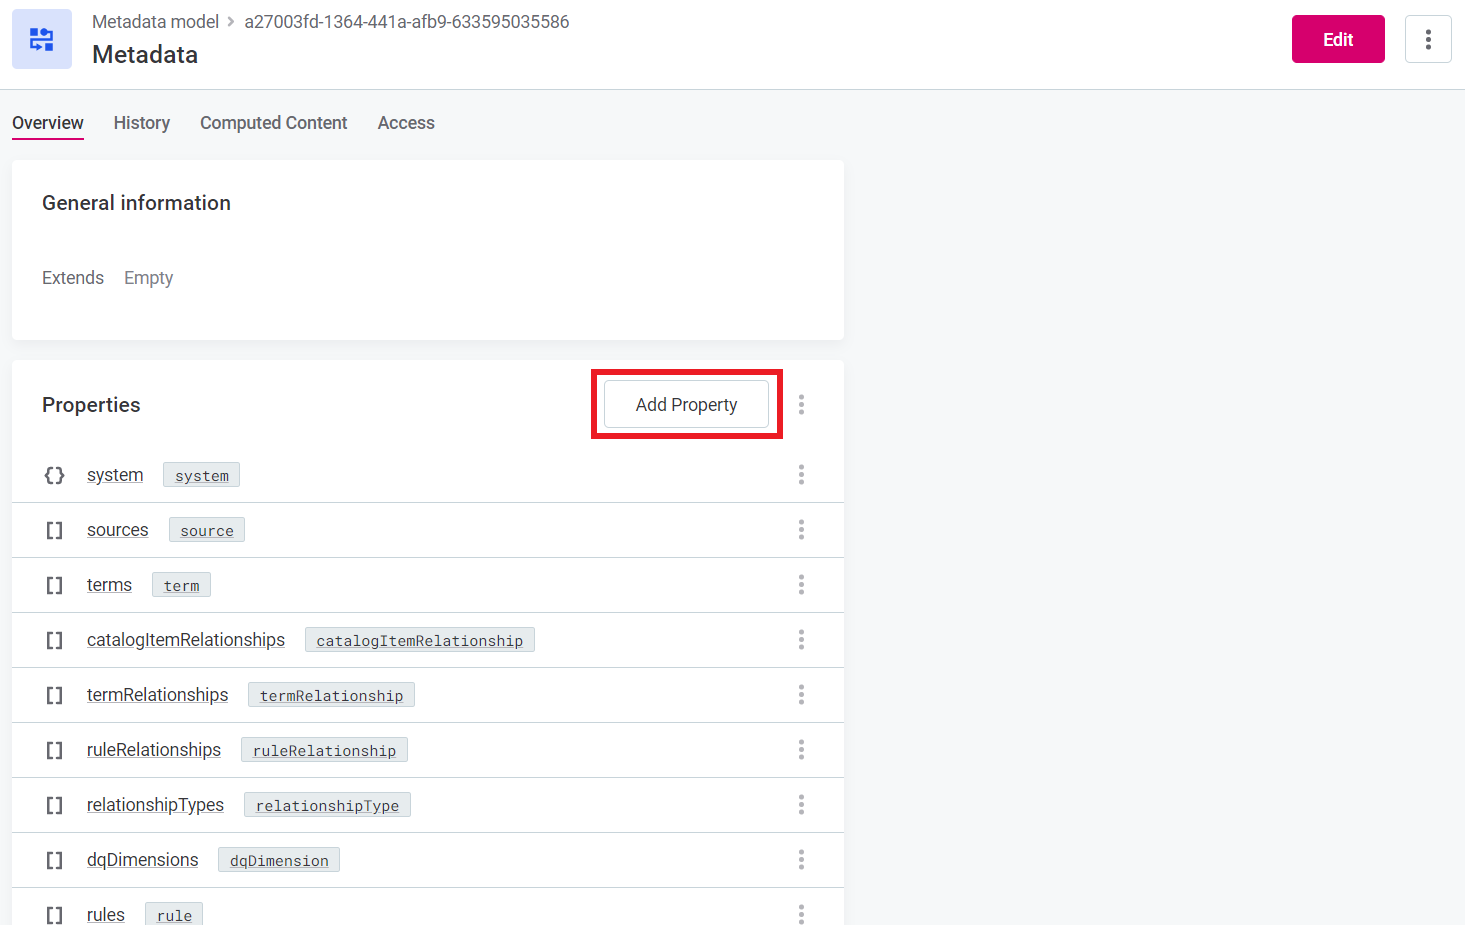Switch to the Computed Content tab
This screenshot has height=925, width=1465.
273,123
